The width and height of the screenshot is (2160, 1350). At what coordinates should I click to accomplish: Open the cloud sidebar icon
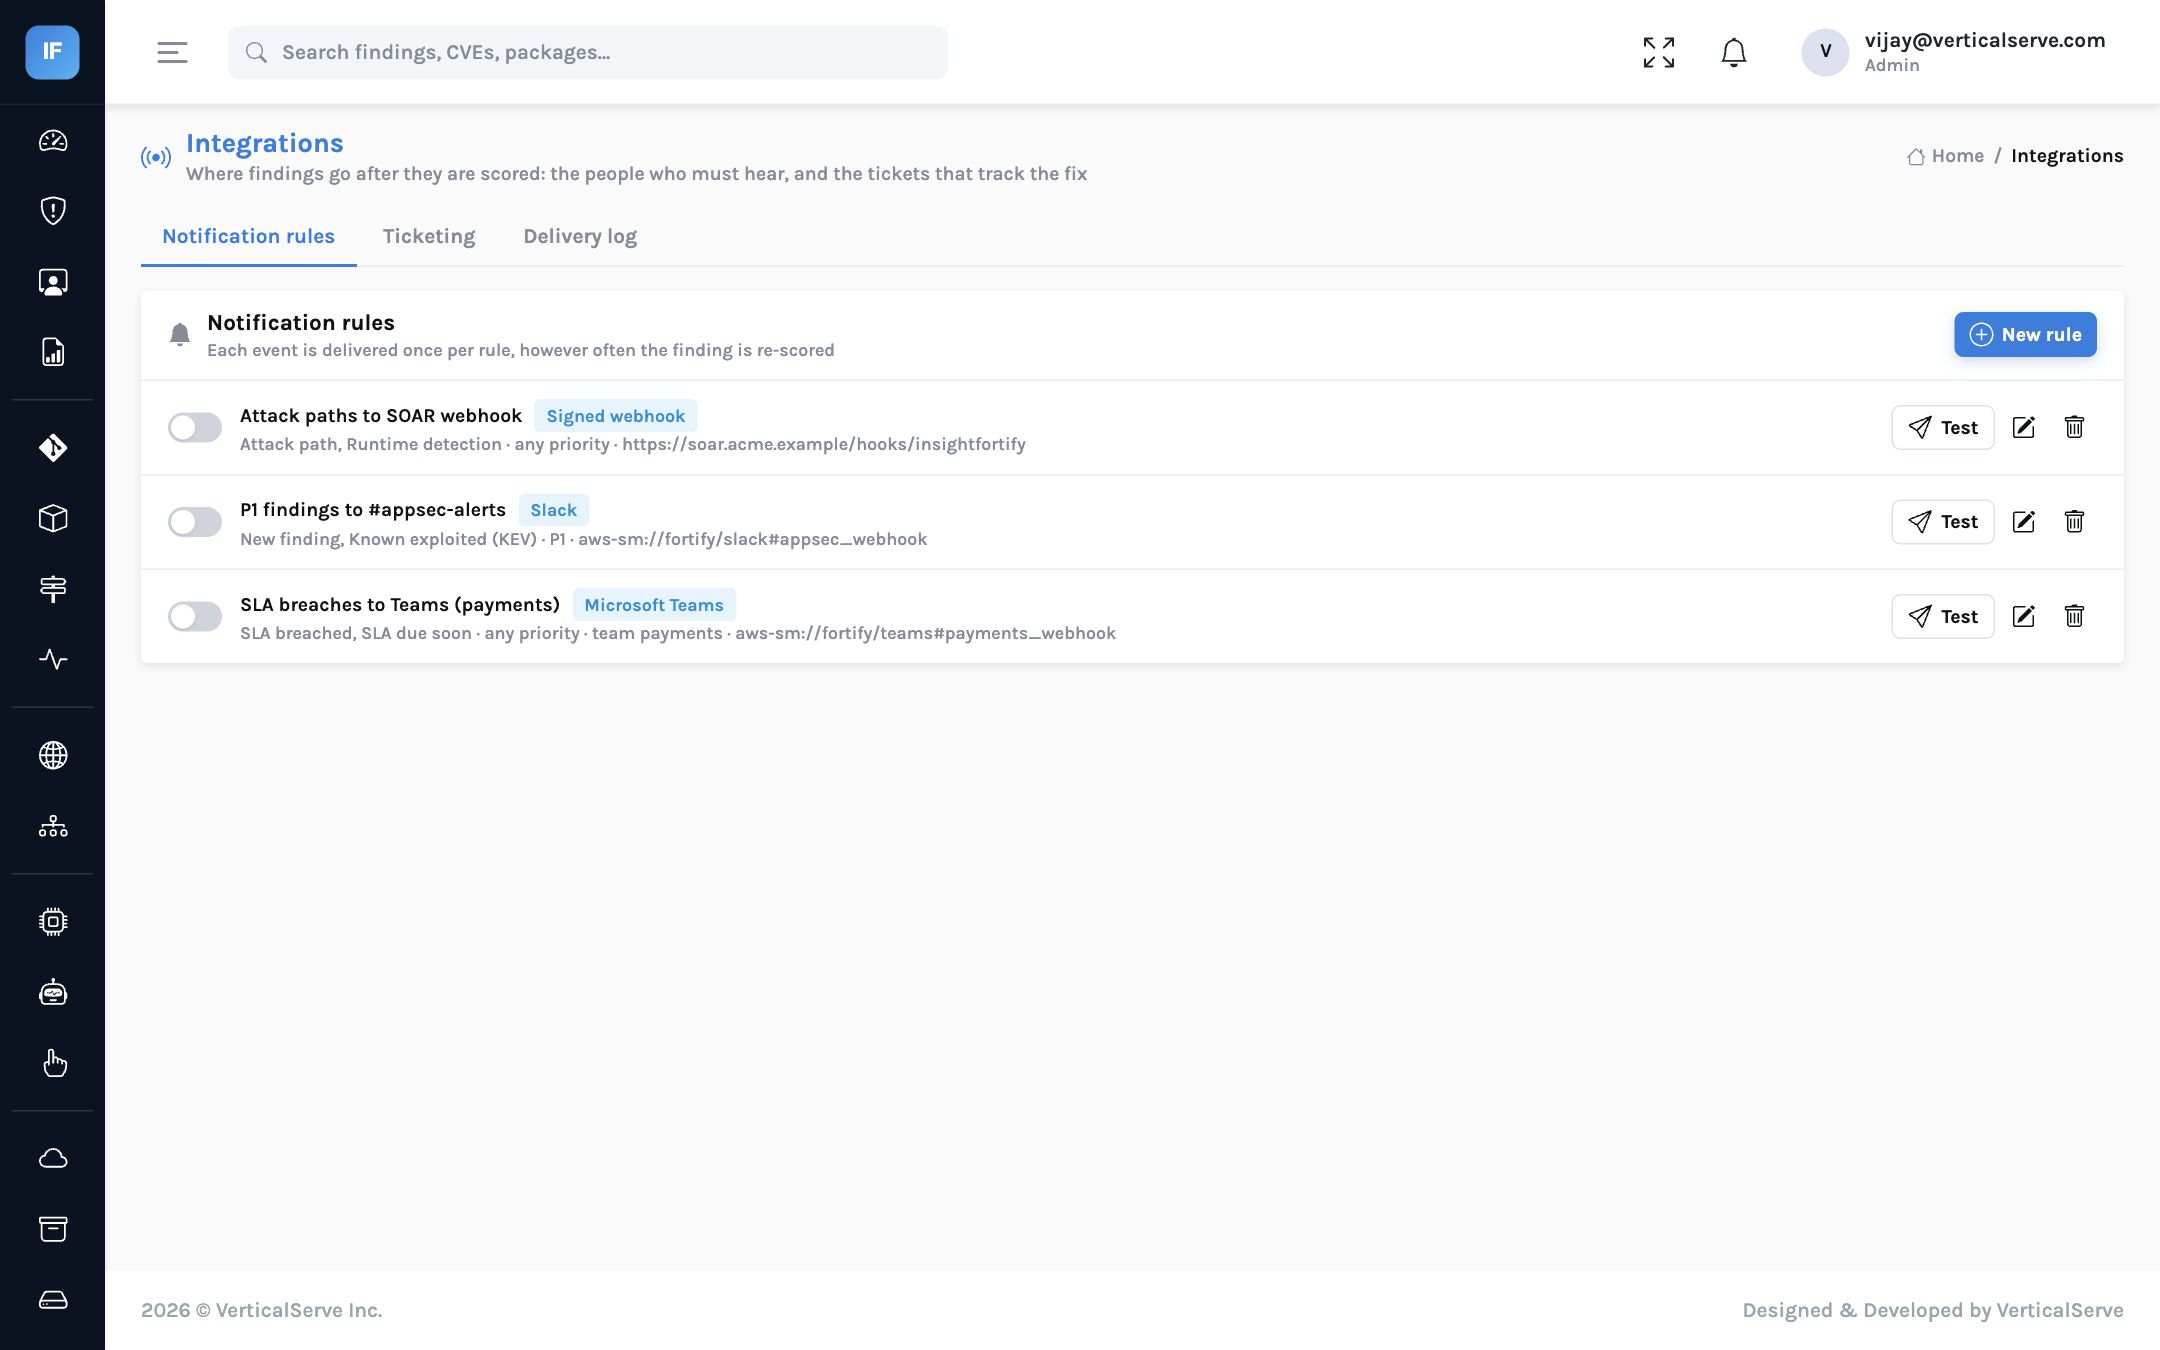tap(53, 1158)
